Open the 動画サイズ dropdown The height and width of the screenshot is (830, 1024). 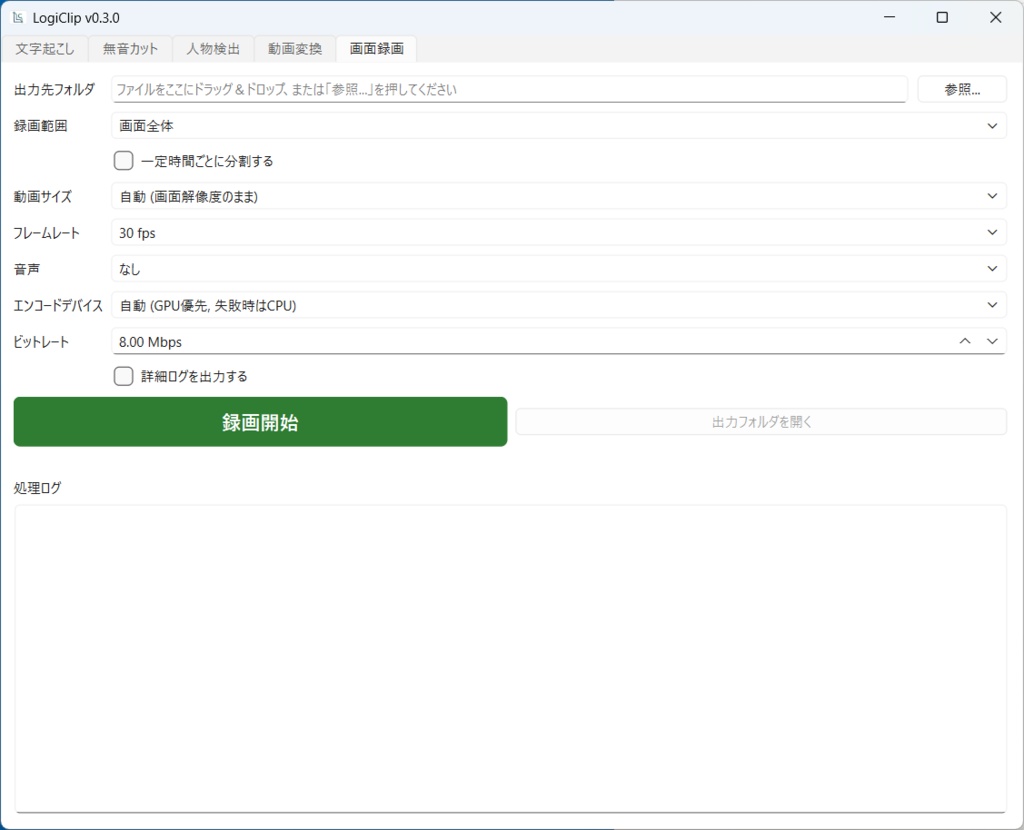tap(558, 196)
